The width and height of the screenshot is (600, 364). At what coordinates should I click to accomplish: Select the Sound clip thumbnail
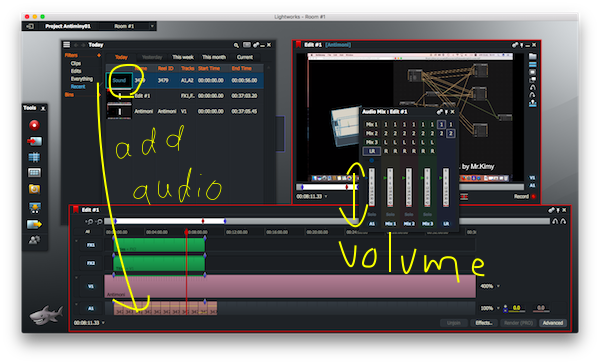[119, 80]
